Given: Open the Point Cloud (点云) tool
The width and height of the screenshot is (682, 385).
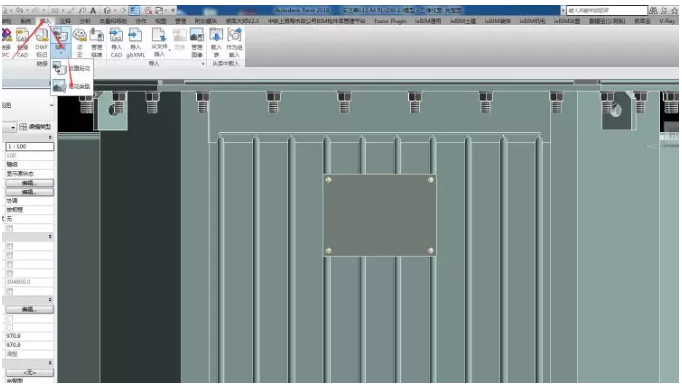Looking at the screenshot, I should pos(80,43).
